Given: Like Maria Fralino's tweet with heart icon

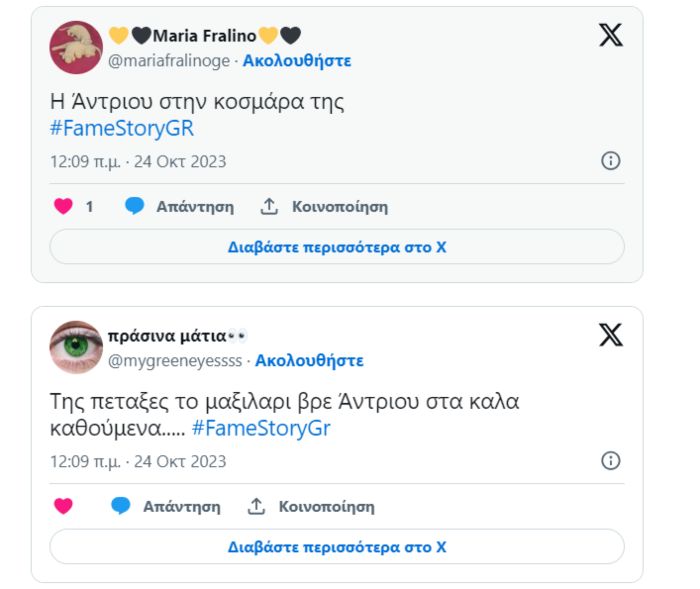Looking at the screenshot, I should (63, 206).
